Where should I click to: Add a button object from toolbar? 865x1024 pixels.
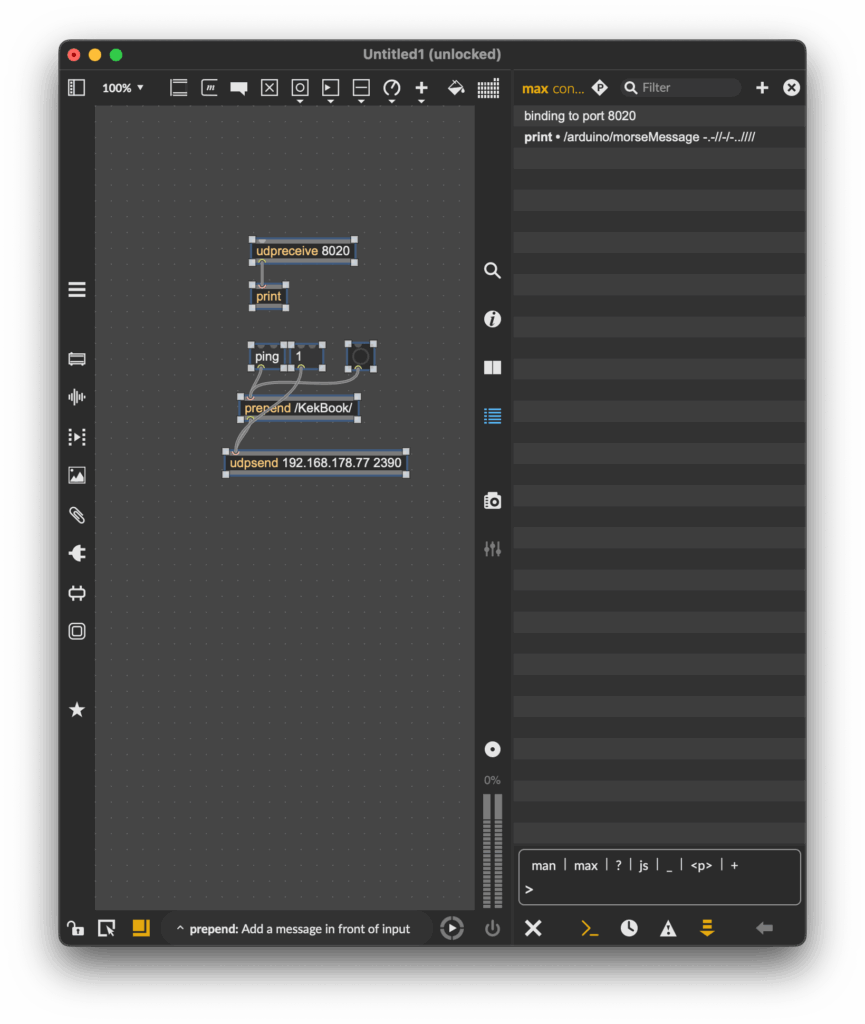click(x=300, y=88)
